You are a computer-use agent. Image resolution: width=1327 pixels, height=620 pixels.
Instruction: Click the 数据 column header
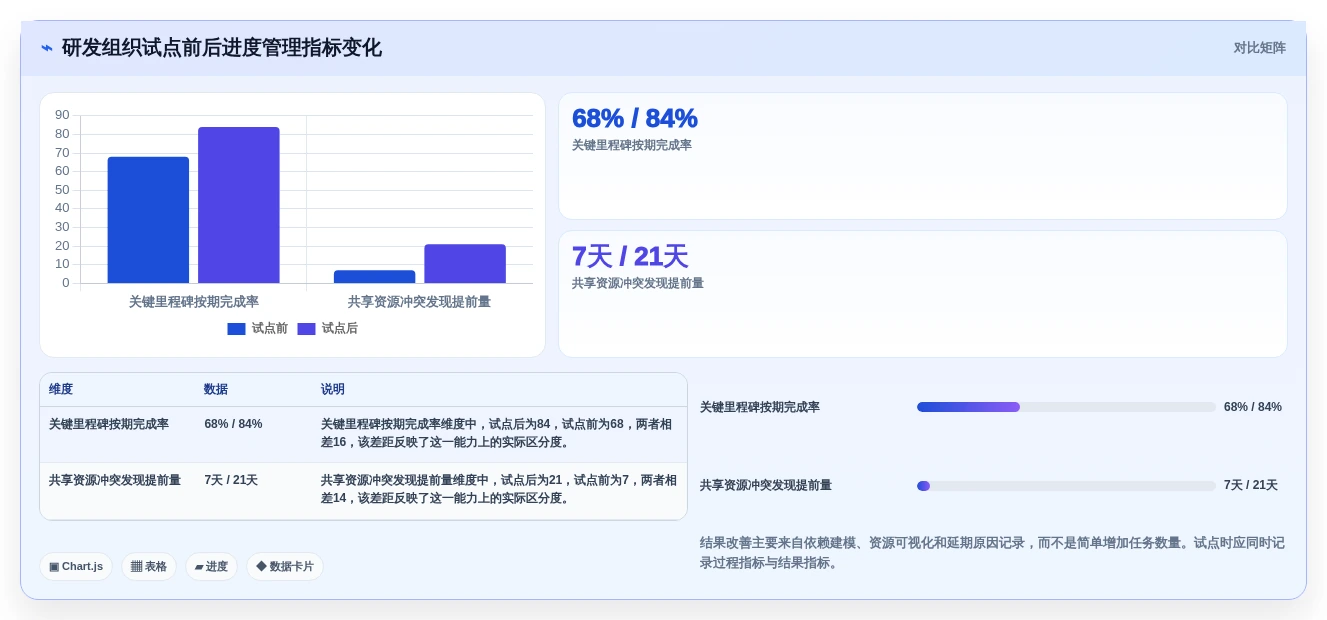[216, 389]
